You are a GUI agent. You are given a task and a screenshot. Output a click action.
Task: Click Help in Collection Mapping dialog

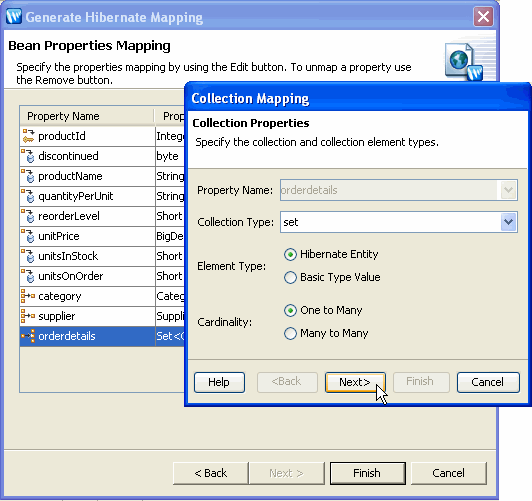coord(219,382)
